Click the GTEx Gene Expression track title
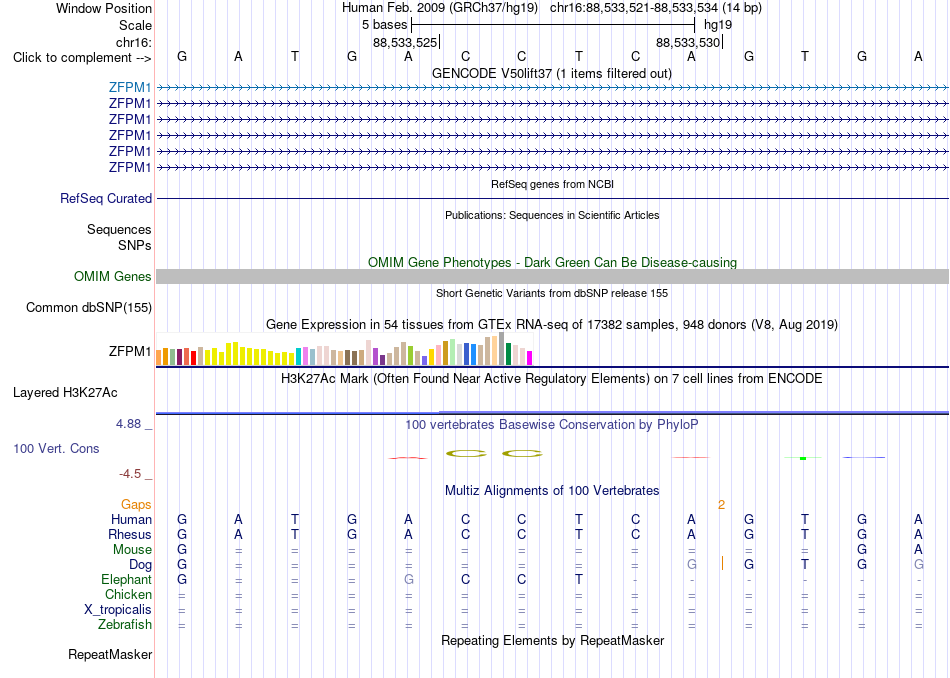The image size is (950, 678). (x=551, y=324)
